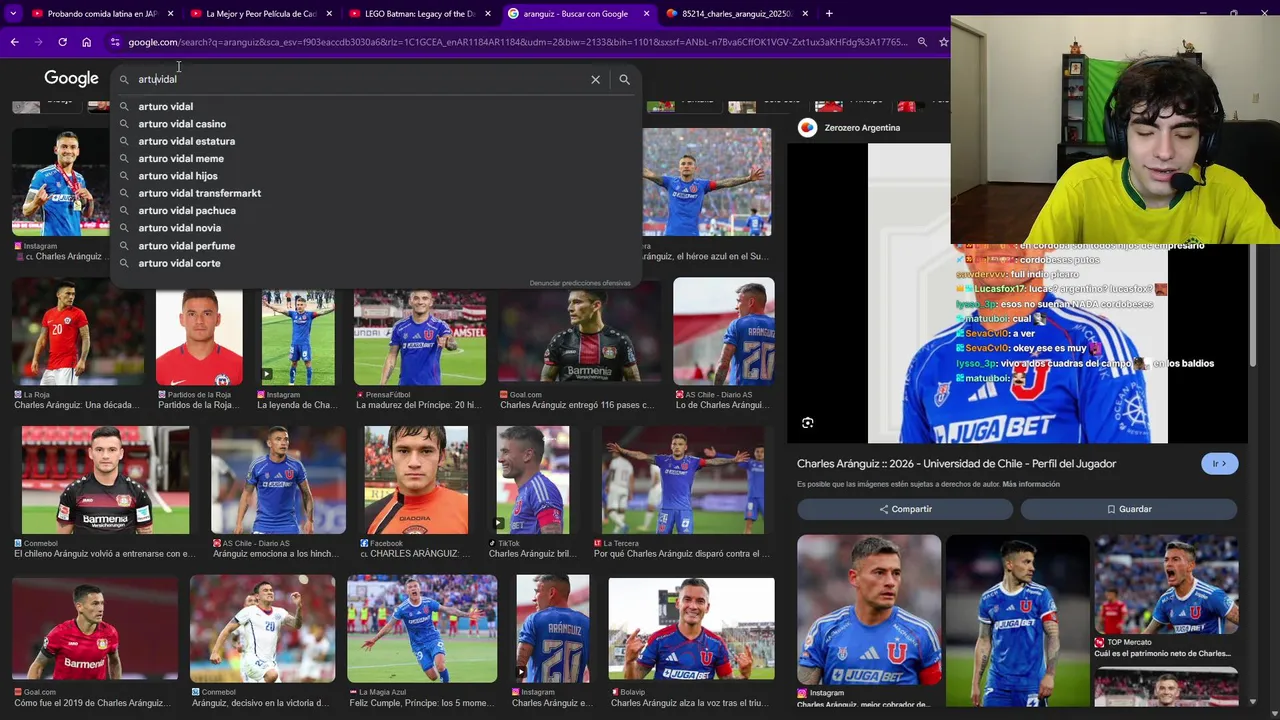Open La Magia Azul Feliz Cumple Príncipe image
Image resolution: width=1280 pixels, height=720 pixels.
(422, 629)
